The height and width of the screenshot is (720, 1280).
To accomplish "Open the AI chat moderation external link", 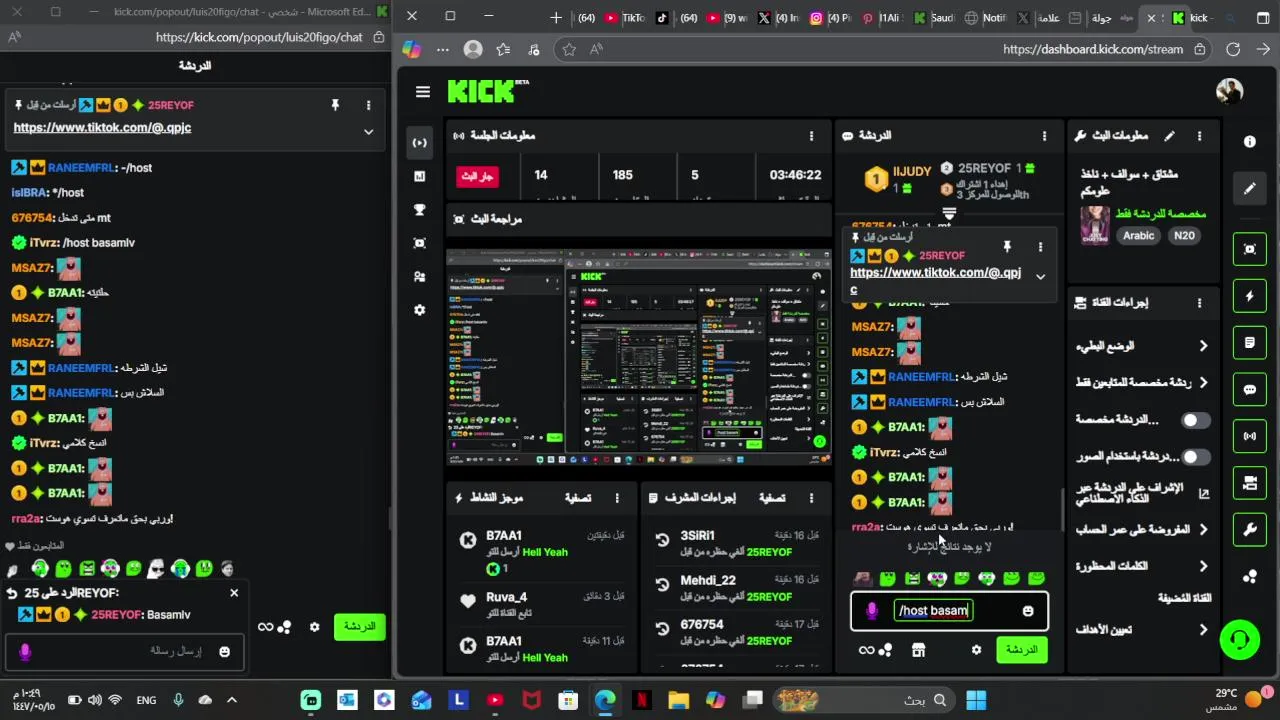I will 1203,493.
